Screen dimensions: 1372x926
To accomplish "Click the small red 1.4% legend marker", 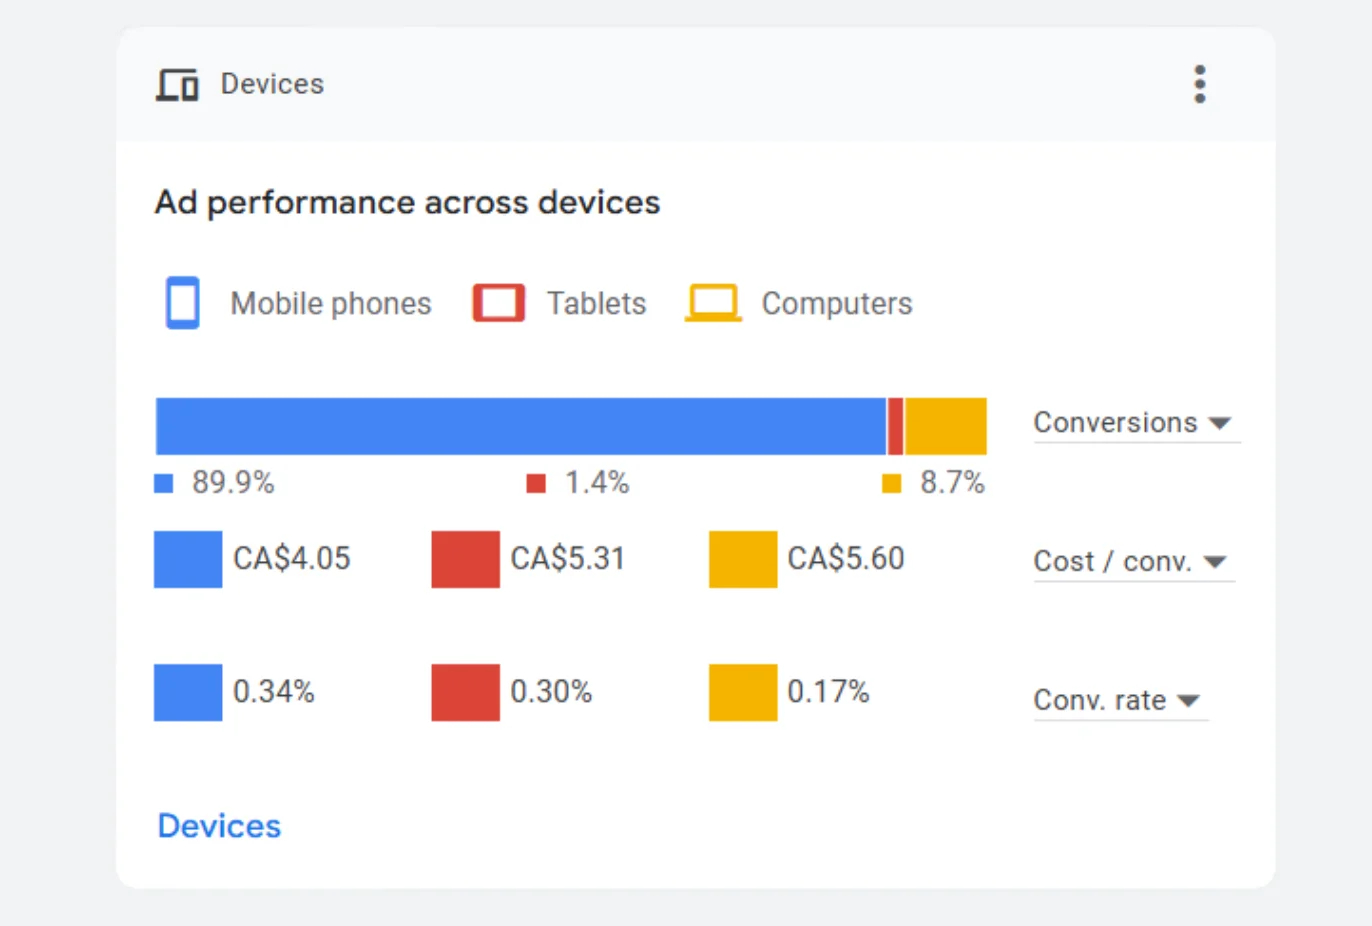I will tap(536, 484).
